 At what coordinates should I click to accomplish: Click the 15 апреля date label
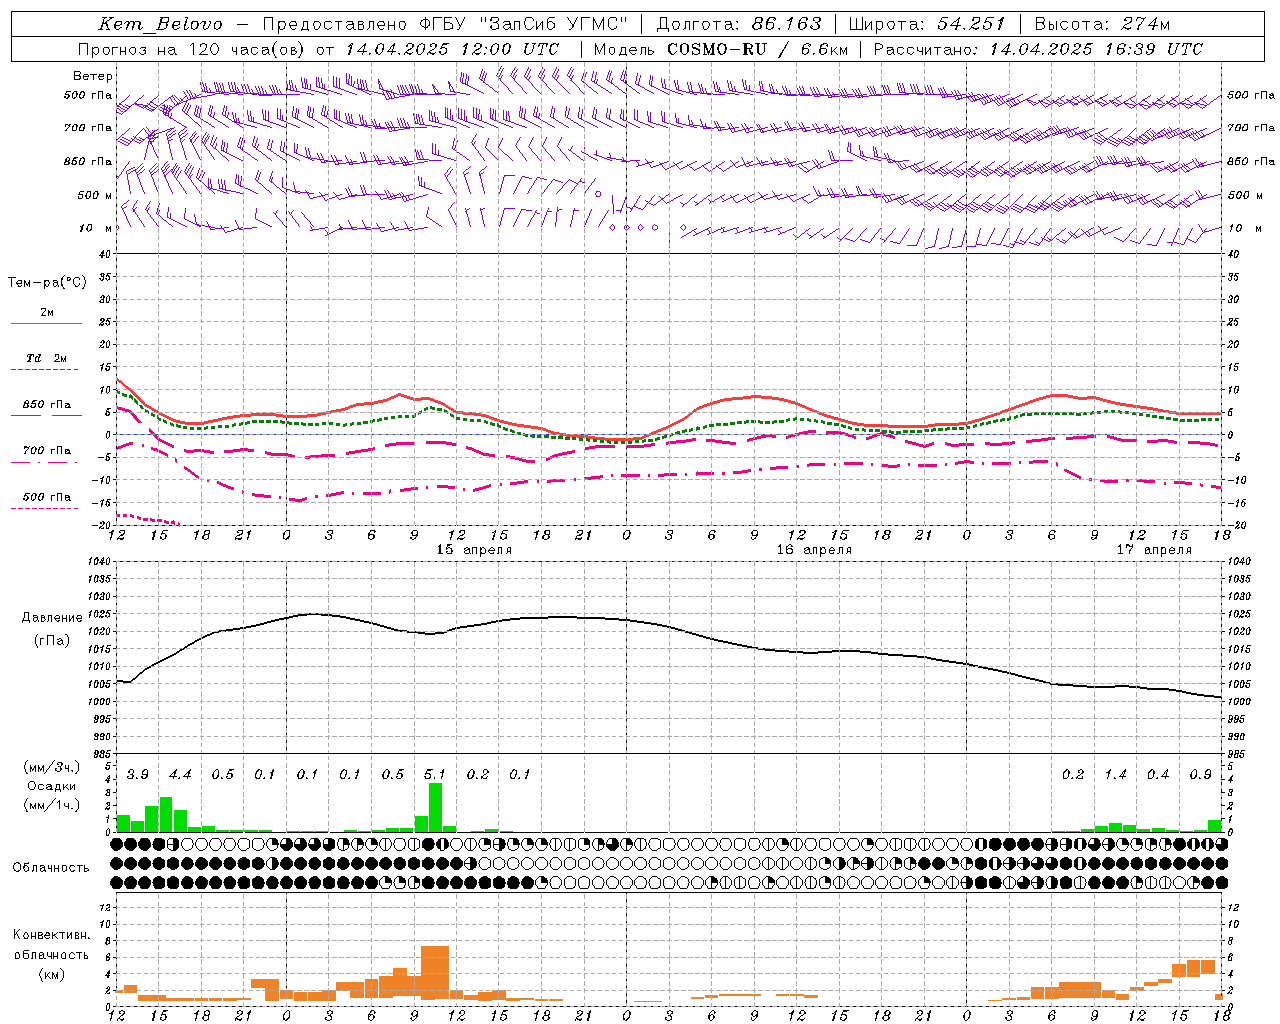(x=474, y=550)
